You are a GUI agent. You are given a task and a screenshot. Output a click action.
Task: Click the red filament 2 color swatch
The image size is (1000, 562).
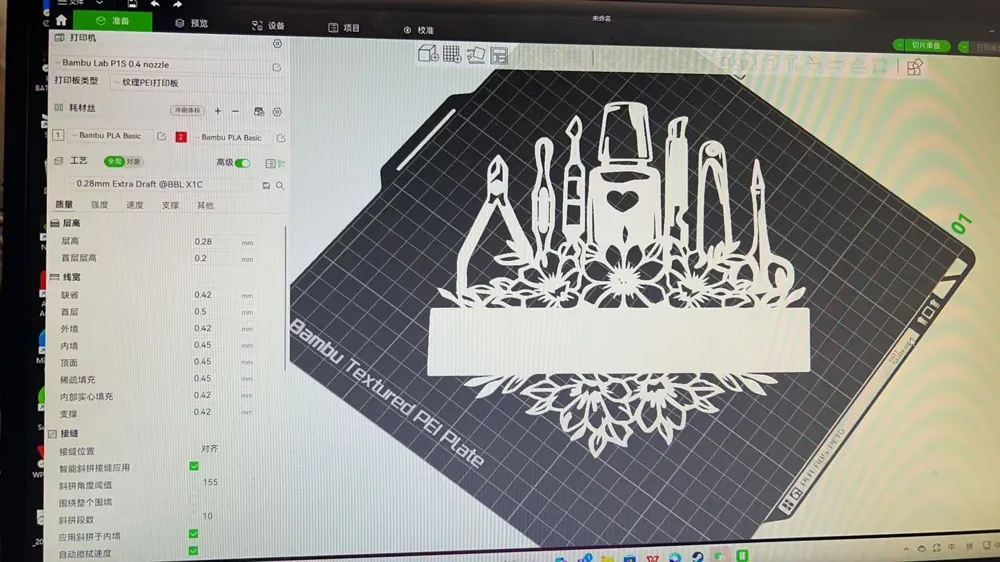[x=181, y=137]
